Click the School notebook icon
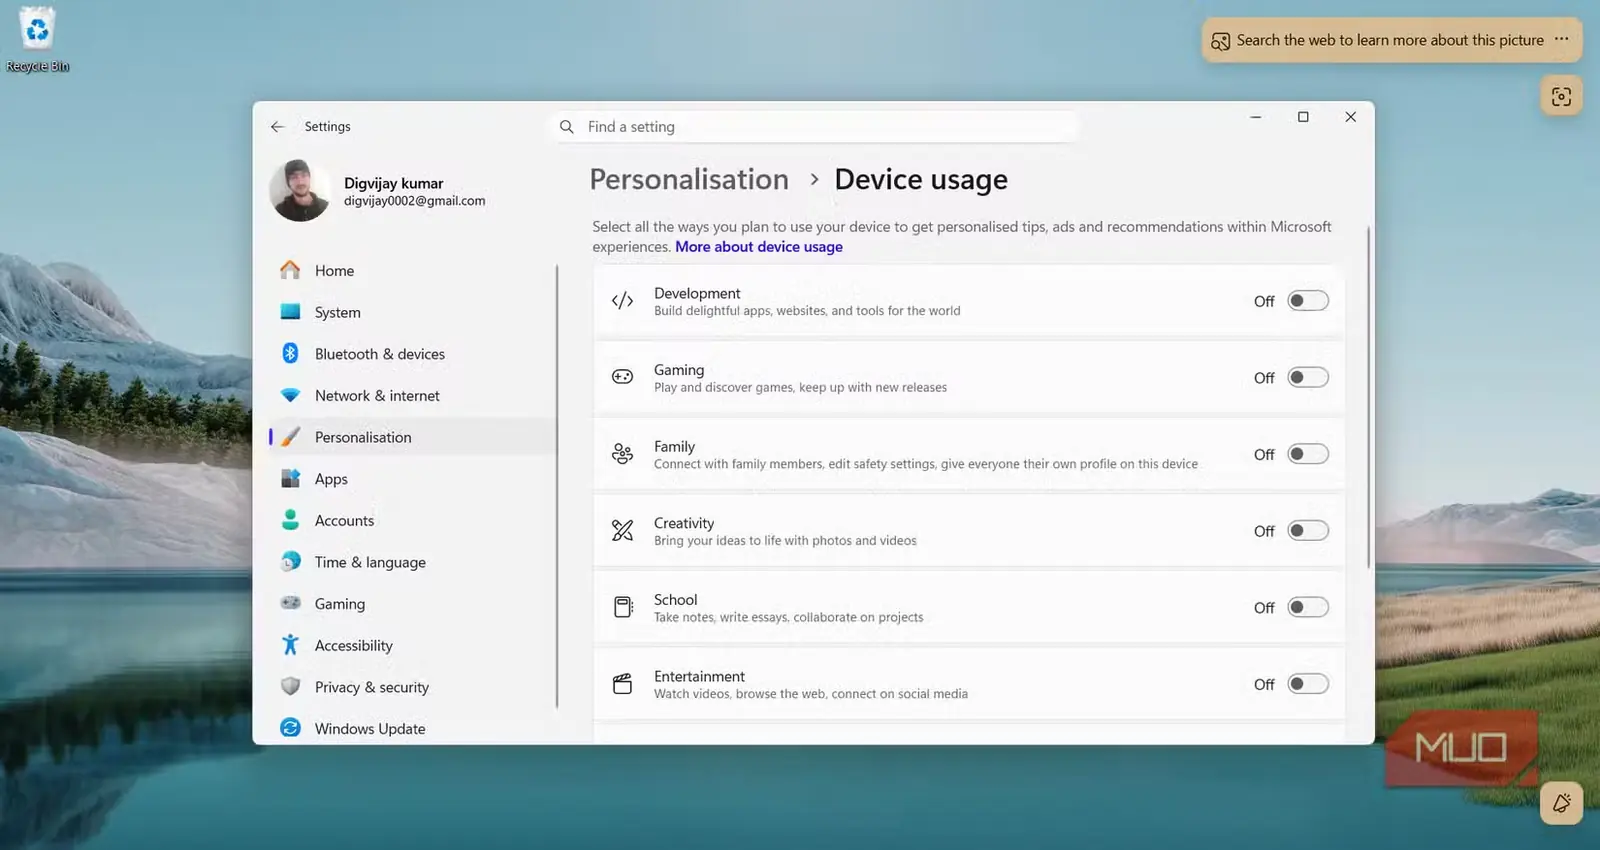 [x=622, y=607]
